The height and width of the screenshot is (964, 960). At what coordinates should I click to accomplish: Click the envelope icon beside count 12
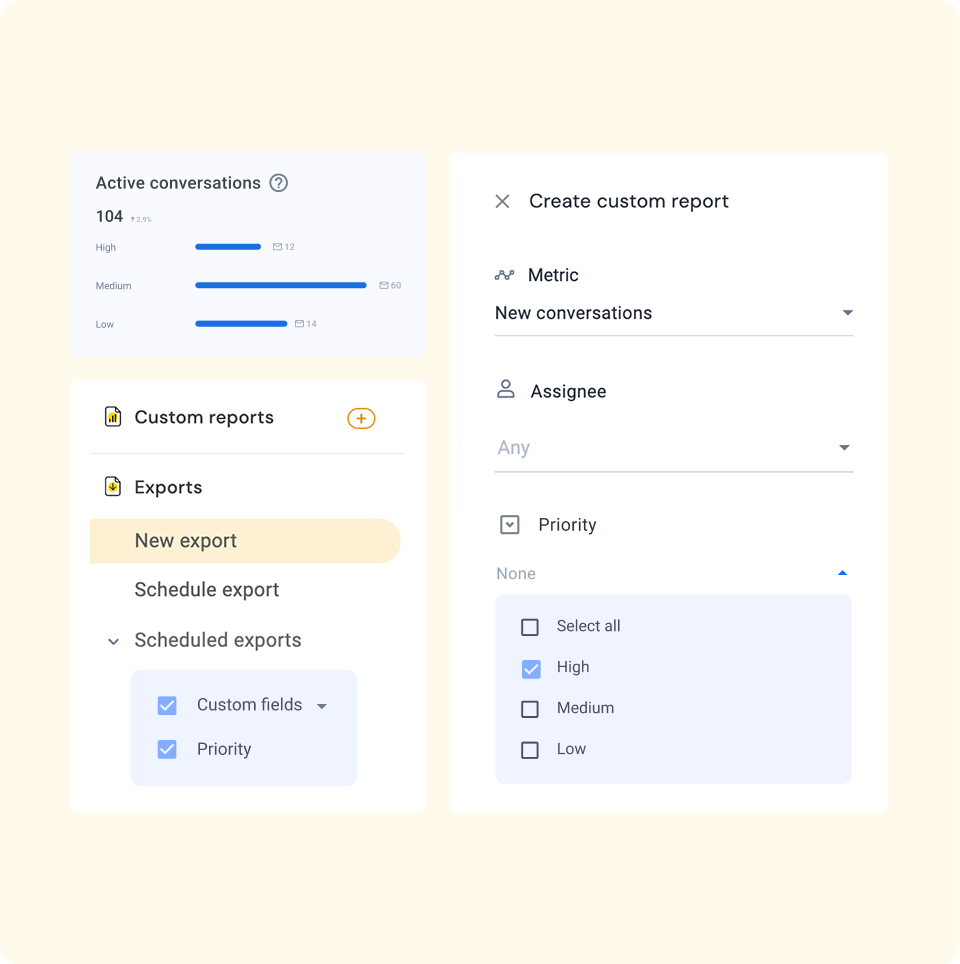pyautogui.click(x=278, y=246)
